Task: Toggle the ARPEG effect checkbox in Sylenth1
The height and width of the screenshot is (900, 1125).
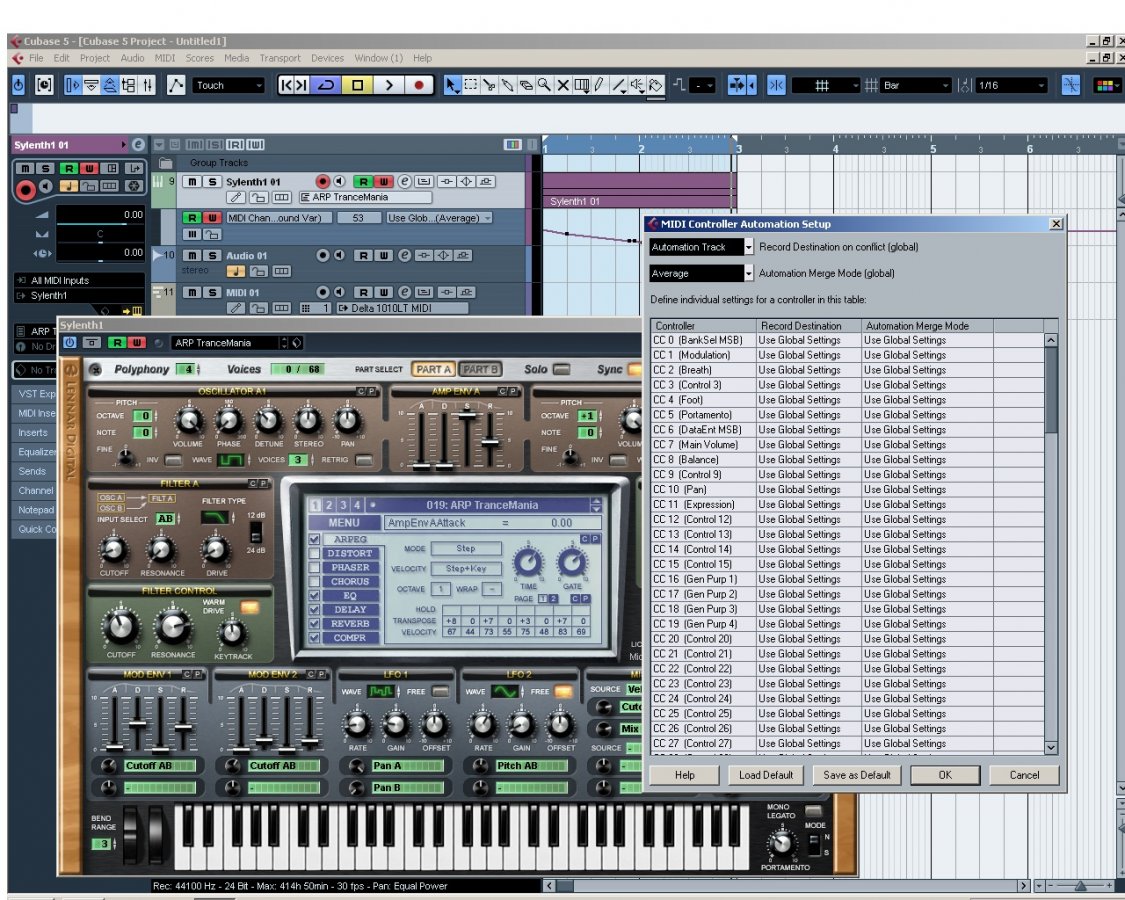Action: [314, 540]
